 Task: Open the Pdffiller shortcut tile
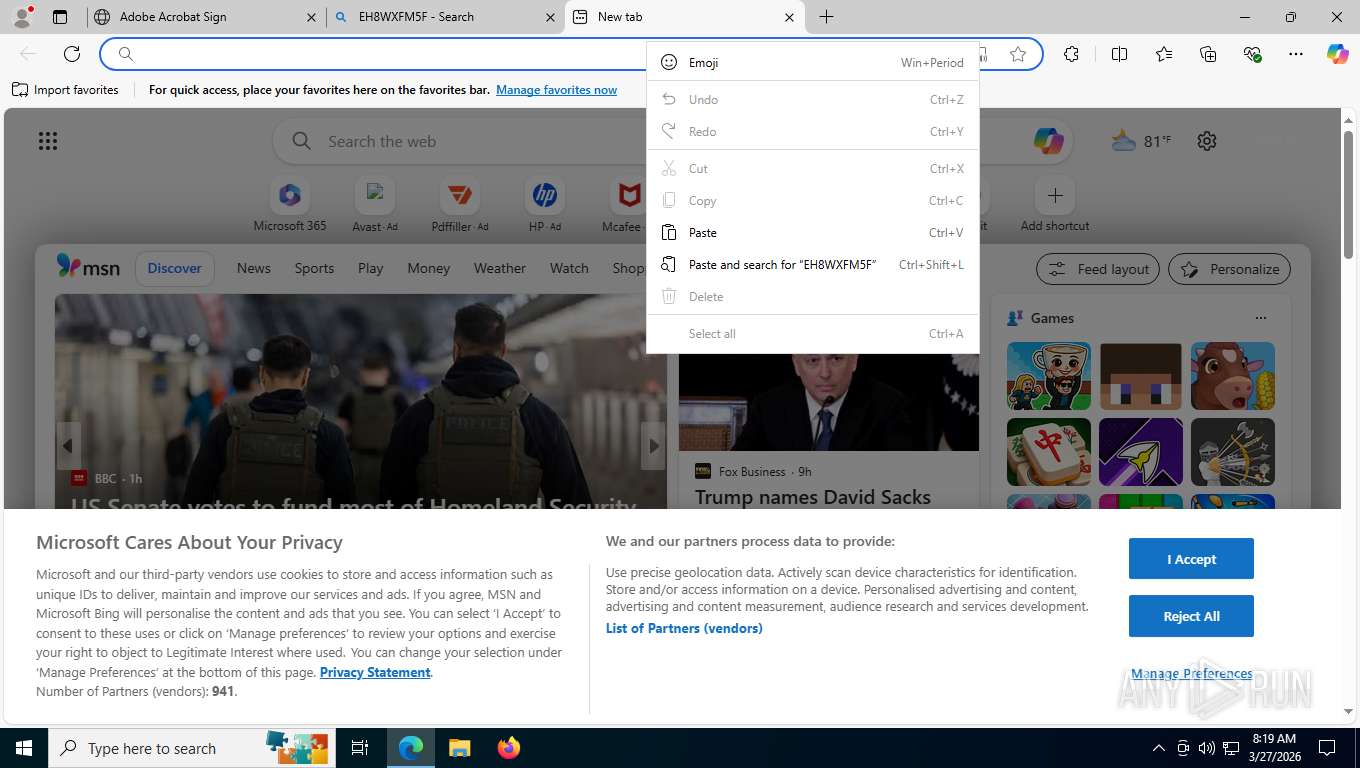[460, 205]
